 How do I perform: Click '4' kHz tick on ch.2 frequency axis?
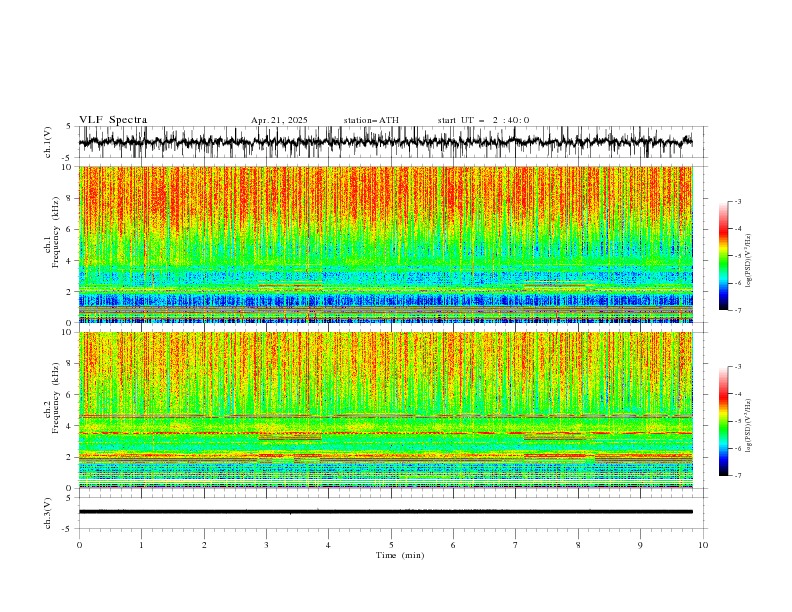point(70,426)
